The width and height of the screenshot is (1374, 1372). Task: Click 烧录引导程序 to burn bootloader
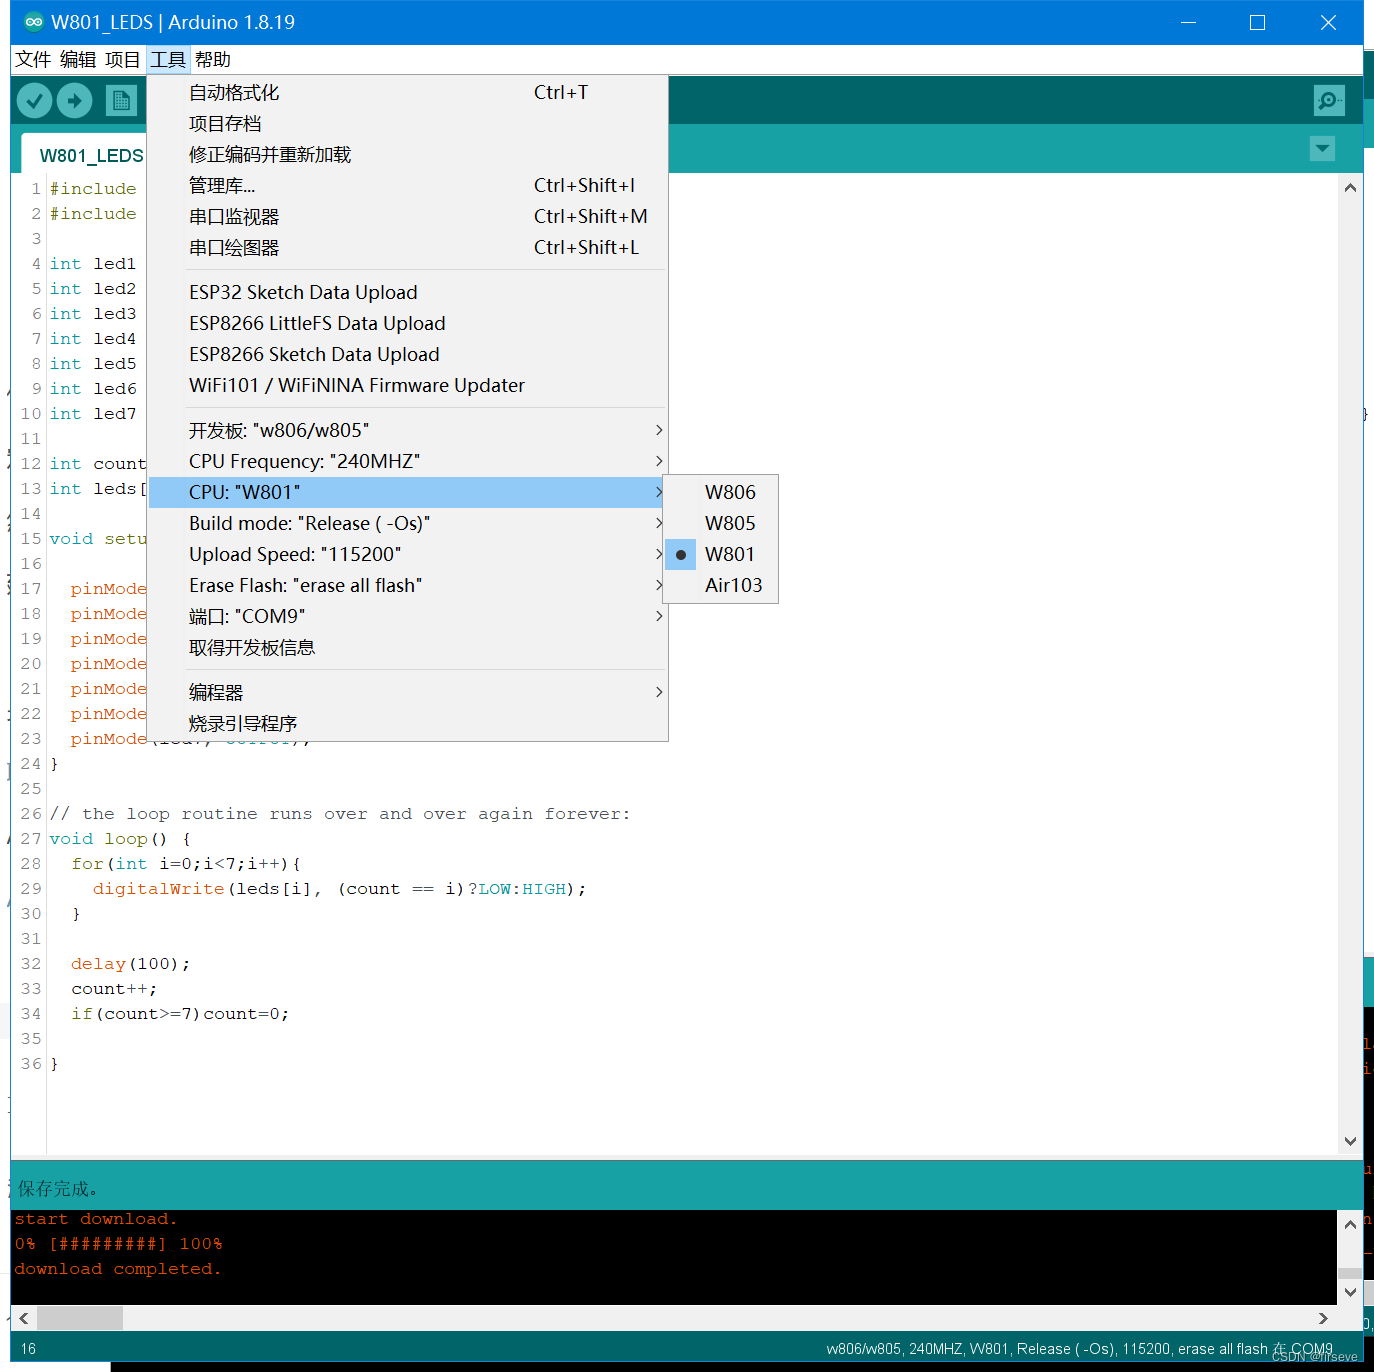click(x=243, y=723)
